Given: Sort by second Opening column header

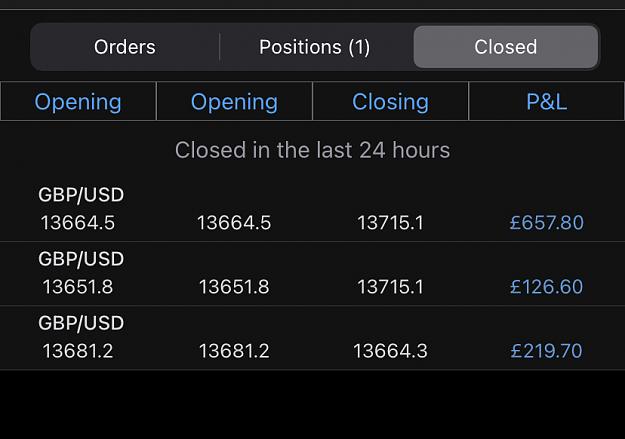Looking at the screenshot, I should pyautogui.click(x=234, y=101).
